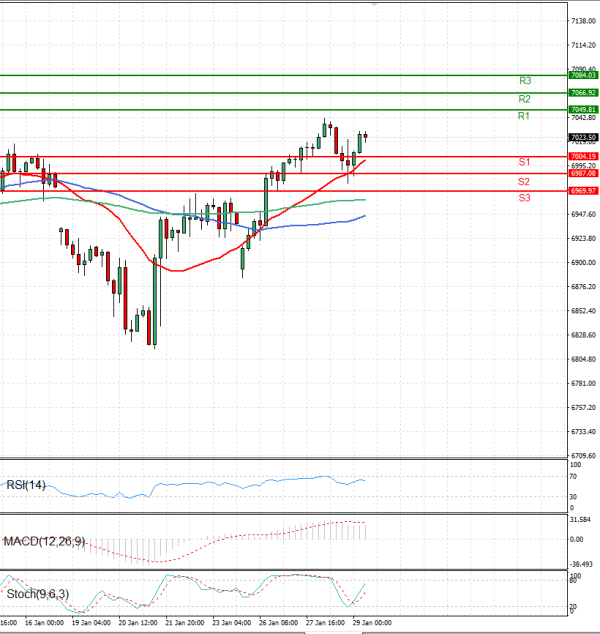Click the S3 support label
600x634 pixels.
[524, 198]
